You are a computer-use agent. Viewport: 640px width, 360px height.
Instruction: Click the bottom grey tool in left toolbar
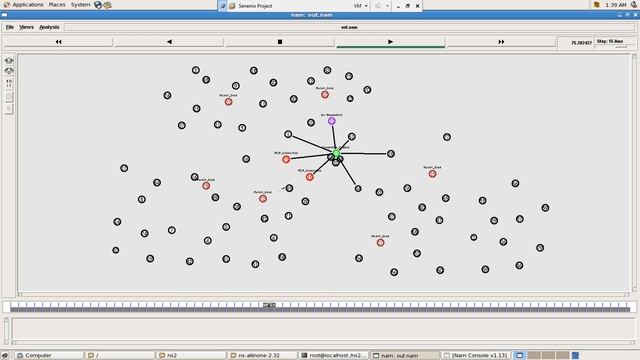pos(9,109)
